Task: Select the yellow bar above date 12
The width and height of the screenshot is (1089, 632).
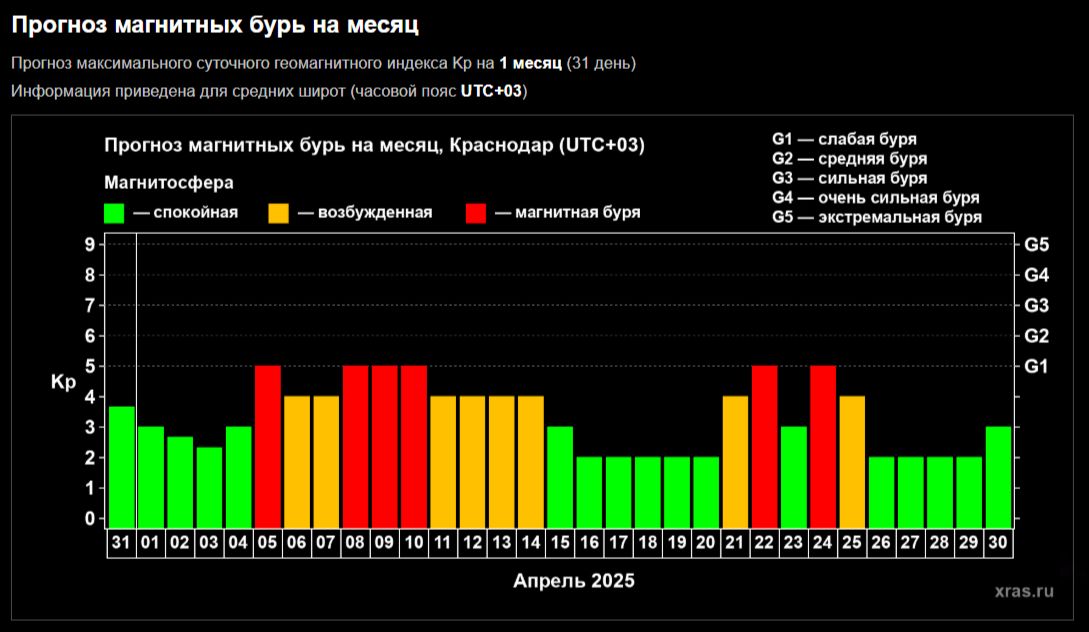Action: tap(473, 460)
